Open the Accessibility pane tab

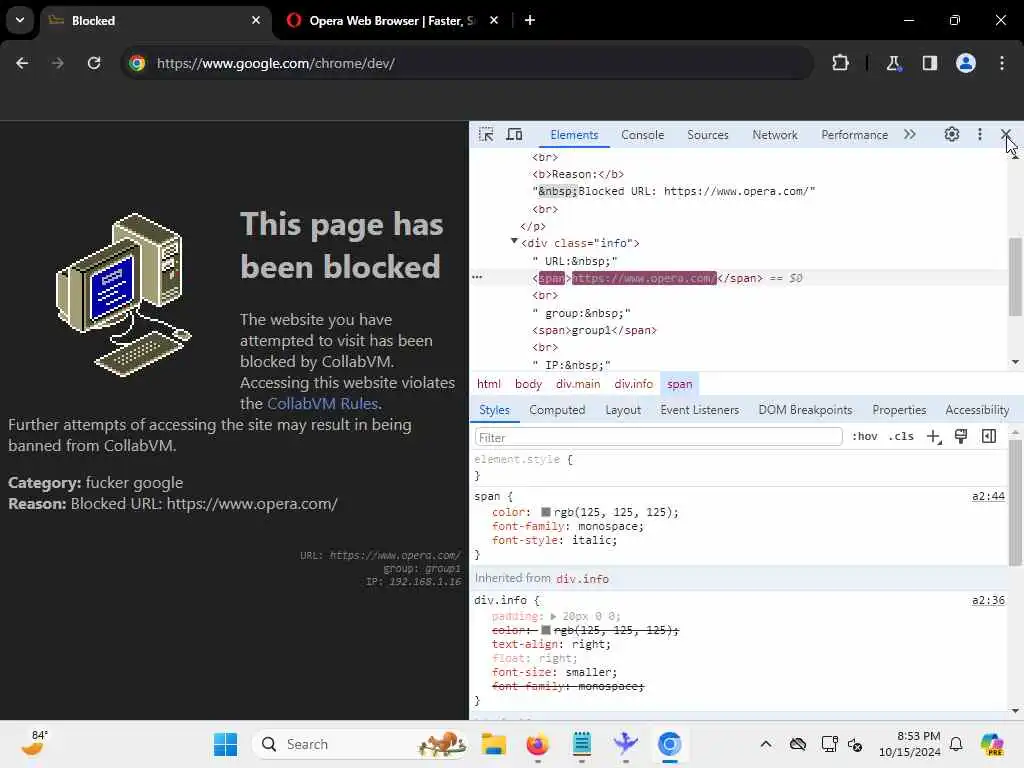[977, 410]
